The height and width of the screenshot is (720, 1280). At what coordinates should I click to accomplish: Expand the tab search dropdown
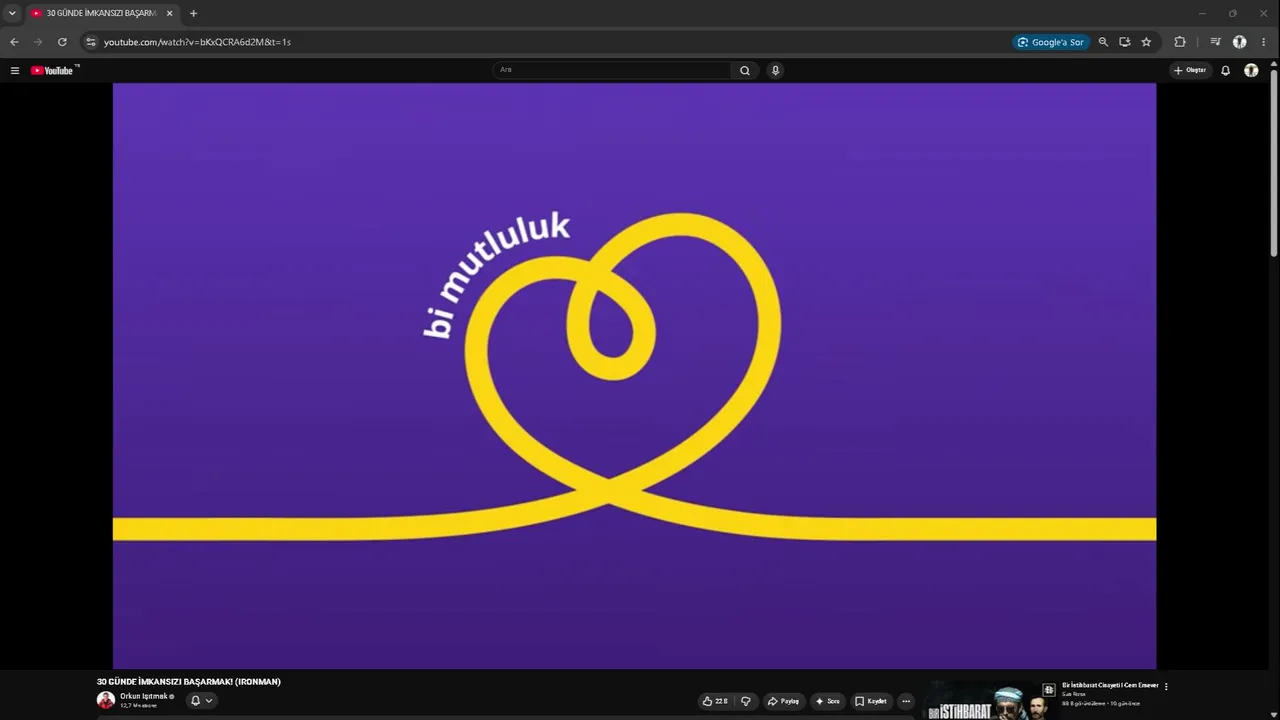click(x=12, y=13)
